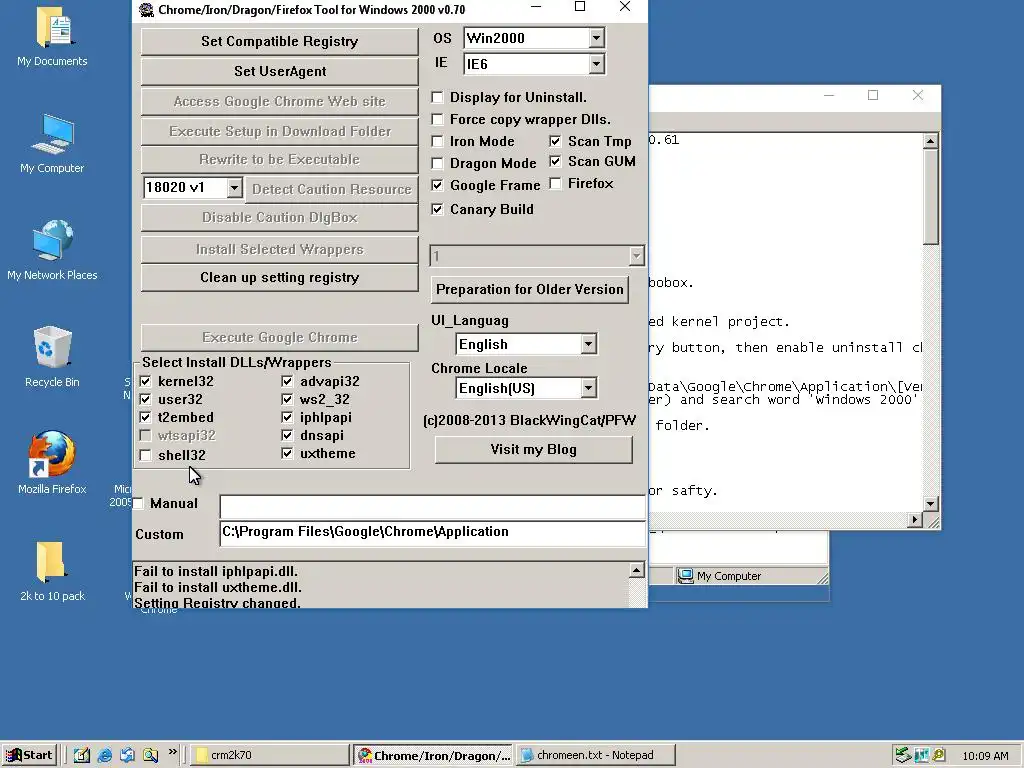1024x768 pixels.
Task: Click the Manual path input field
Action: point(432,507)
